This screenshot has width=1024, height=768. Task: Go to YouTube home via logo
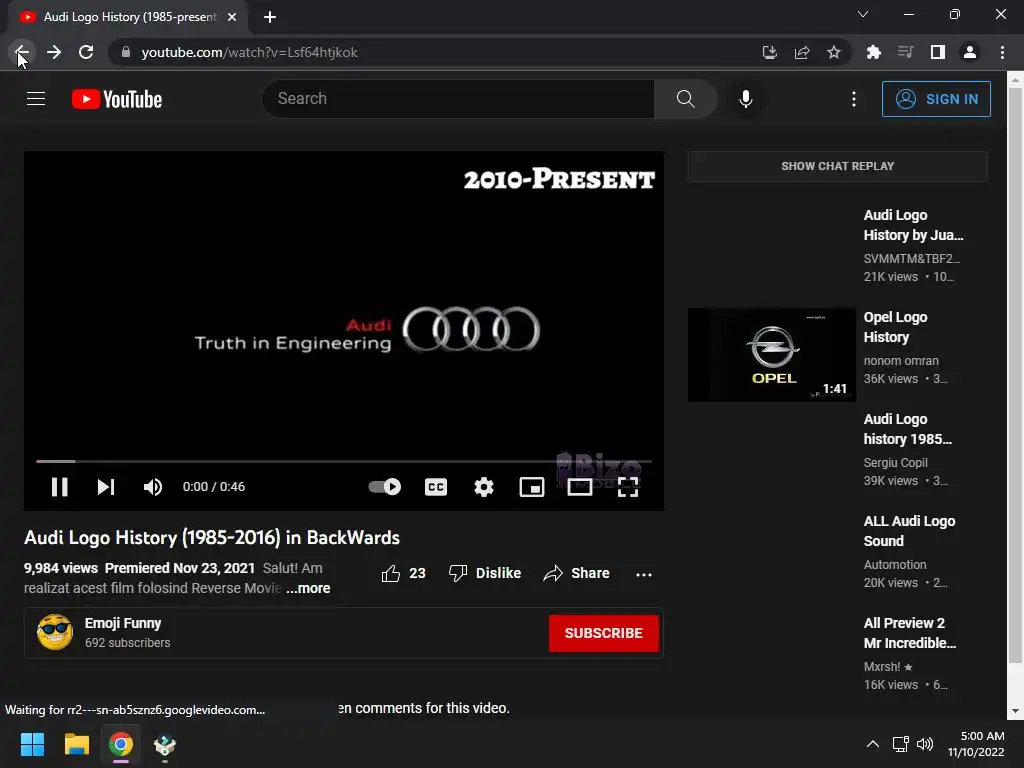click(x=117, y=99)
